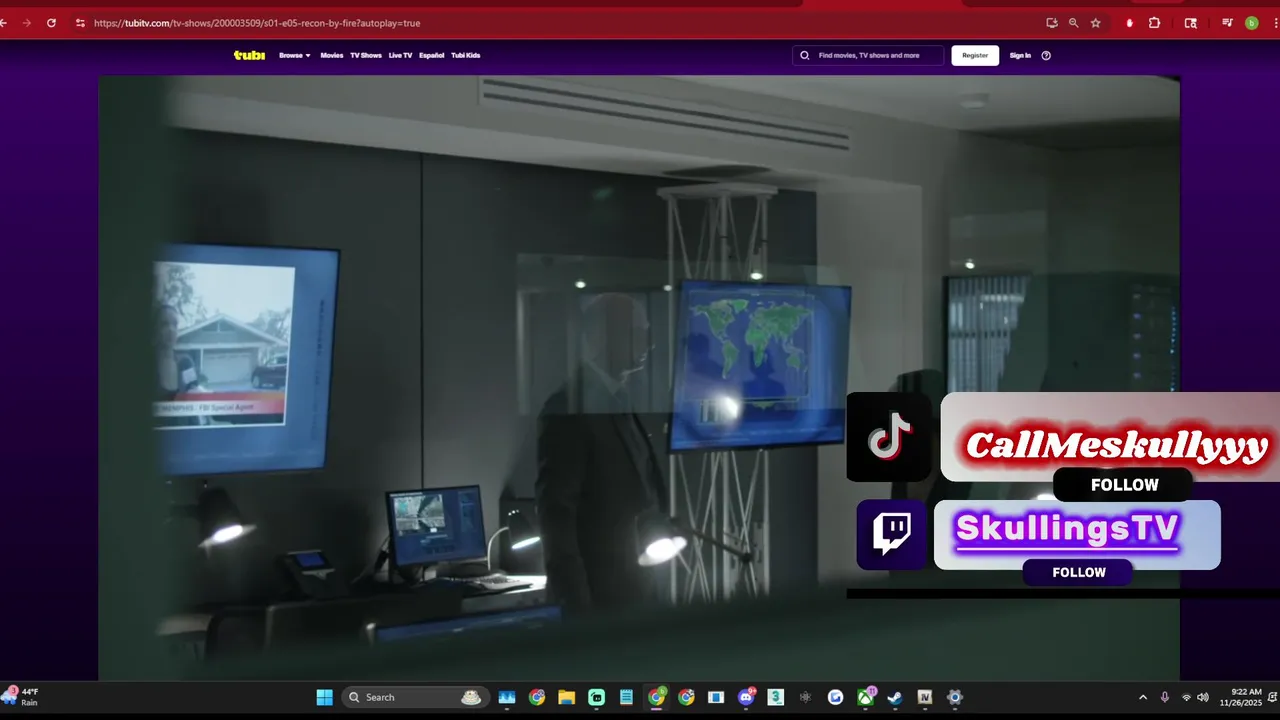
Task: Open the side panel search icon
Action: point(1190,23)
